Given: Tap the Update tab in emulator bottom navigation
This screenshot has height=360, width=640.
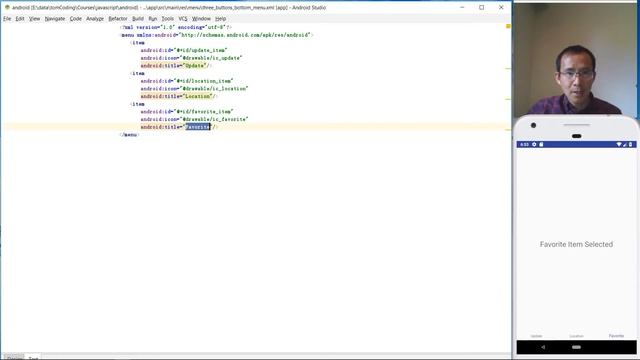Looking at the screenshot, I should pos(536,336).
